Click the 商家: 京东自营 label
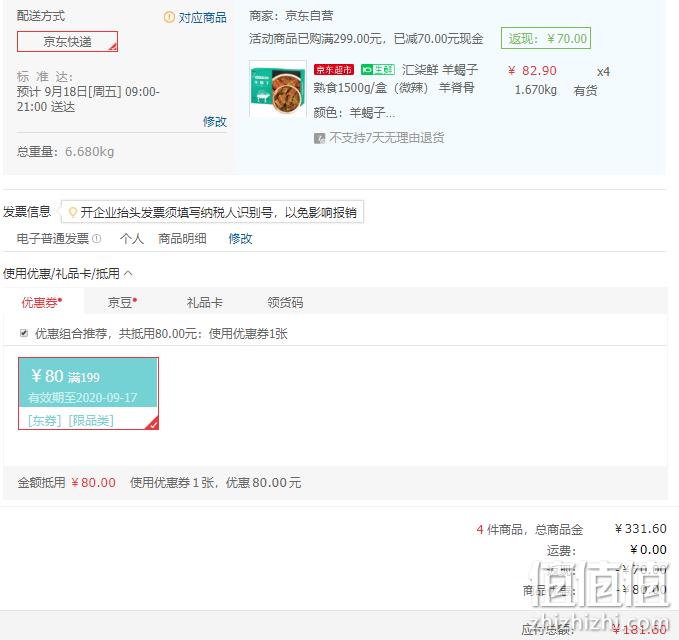 (291, 16)
